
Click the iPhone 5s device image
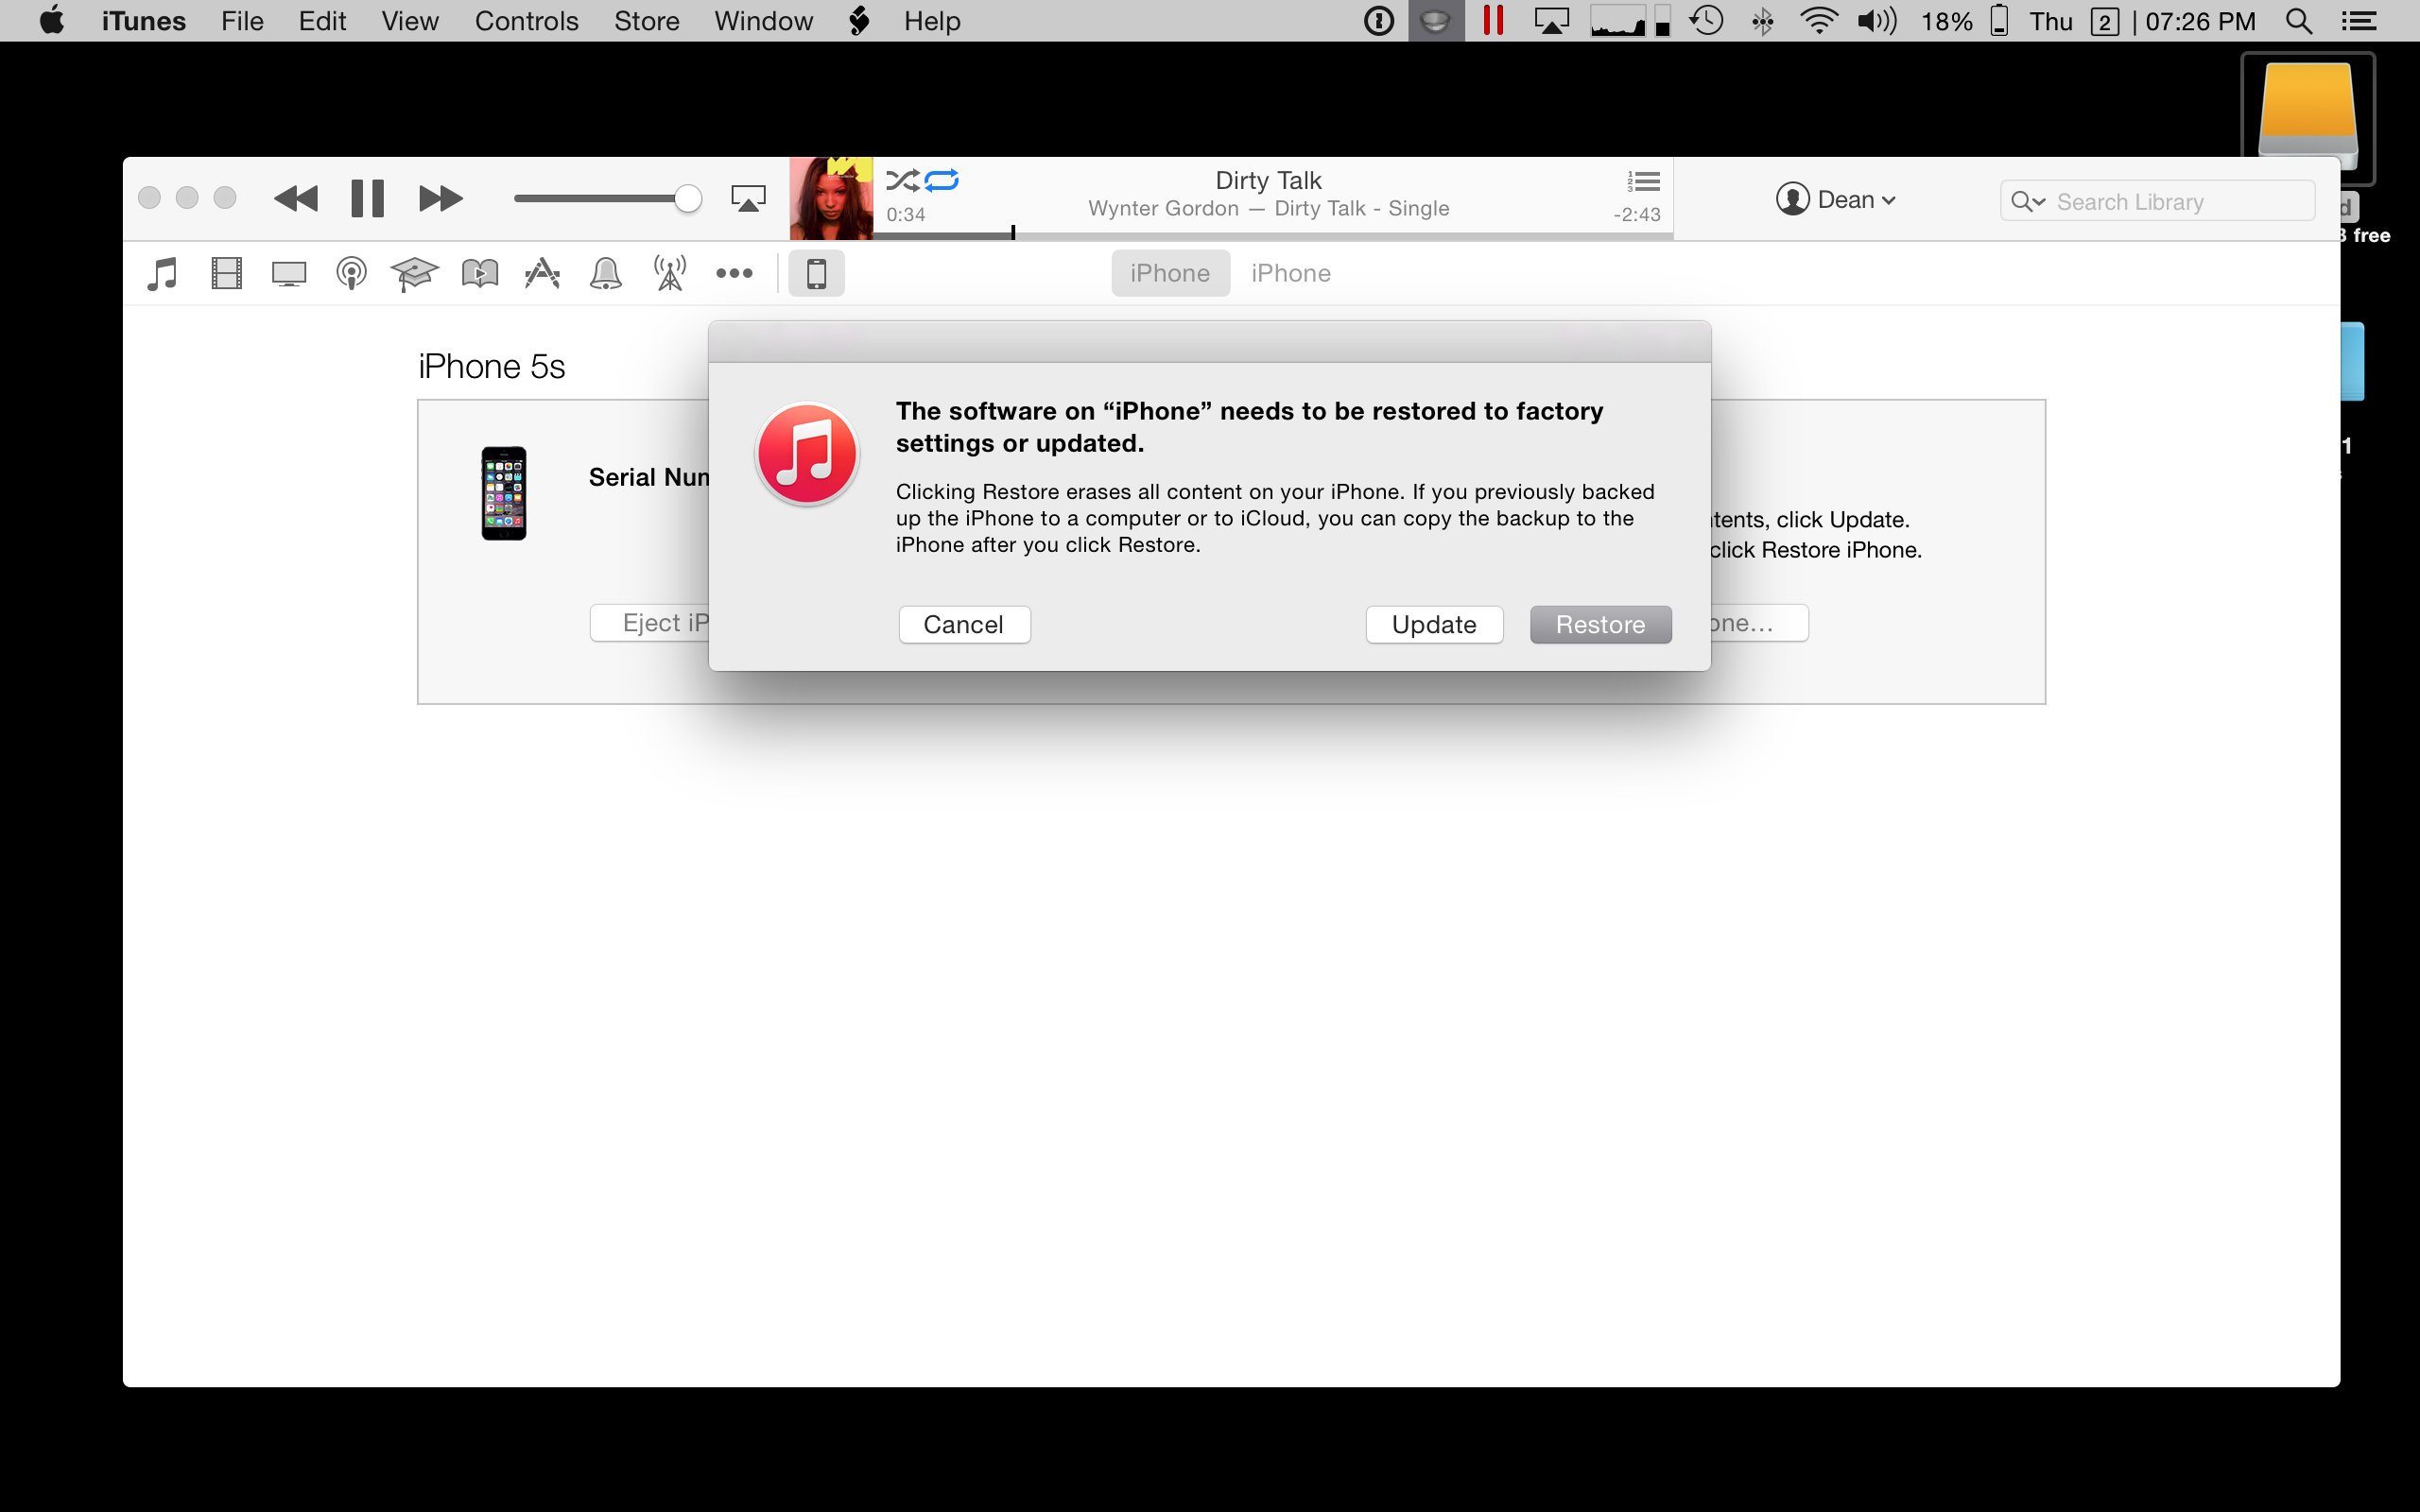[x=504, y=493]
